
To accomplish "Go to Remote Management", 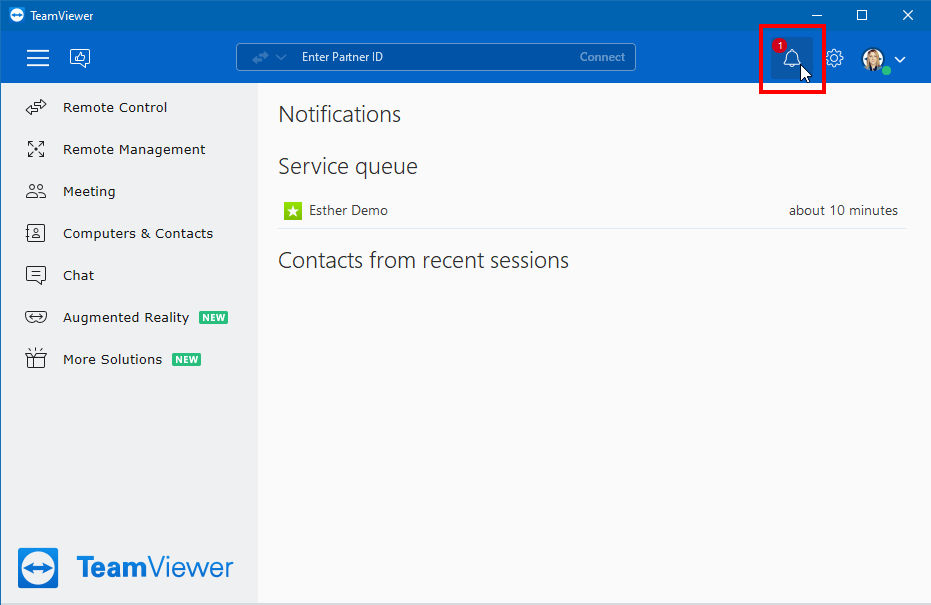I will coord(134,150).
